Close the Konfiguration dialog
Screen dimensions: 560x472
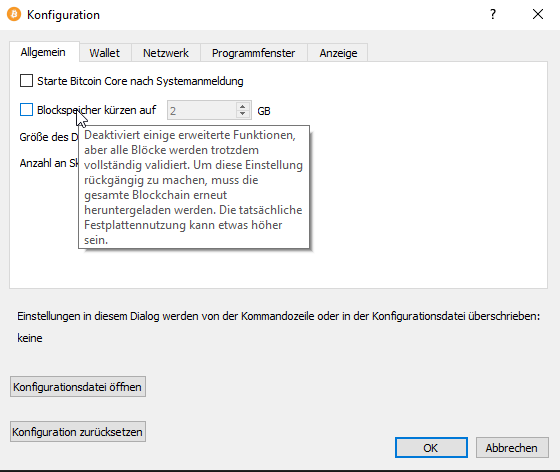[x=538, y=14]
